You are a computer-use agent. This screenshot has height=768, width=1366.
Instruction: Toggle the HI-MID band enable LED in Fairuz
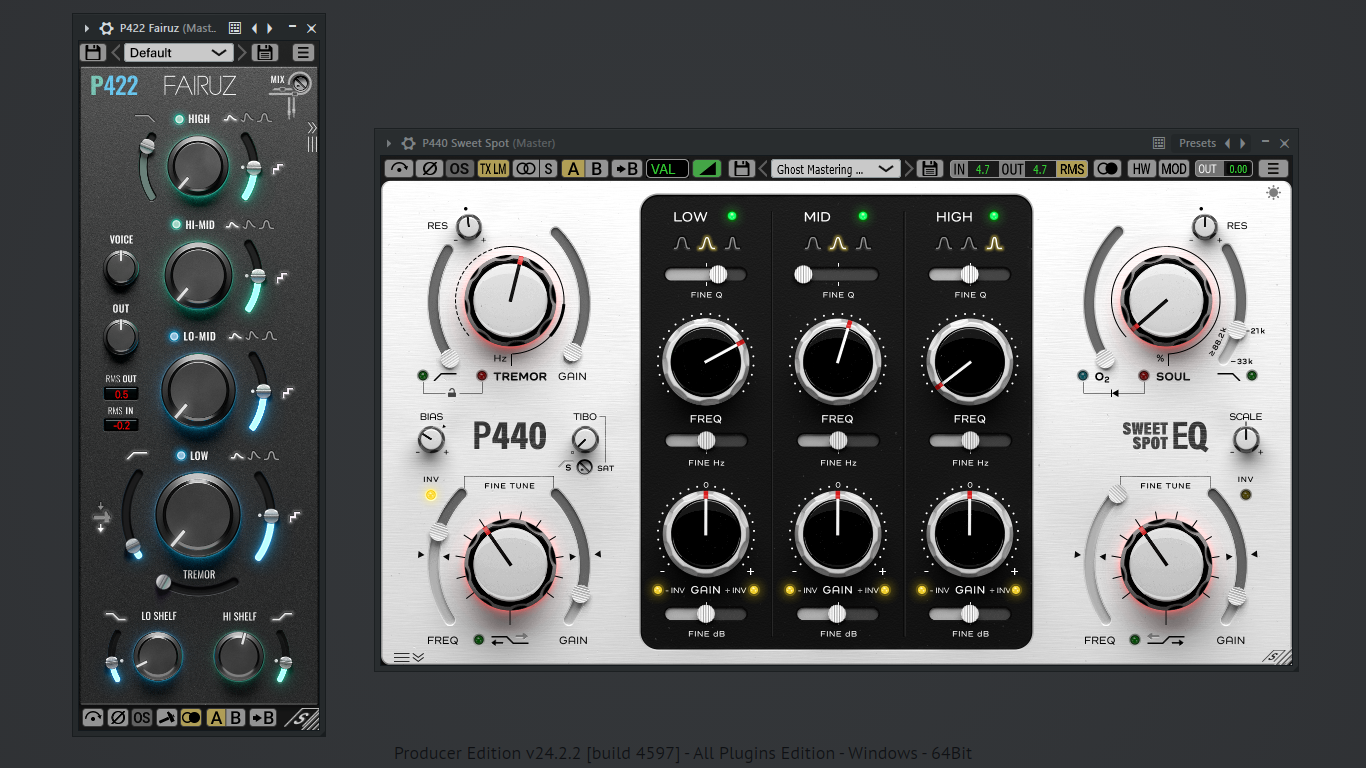point(176,225)
